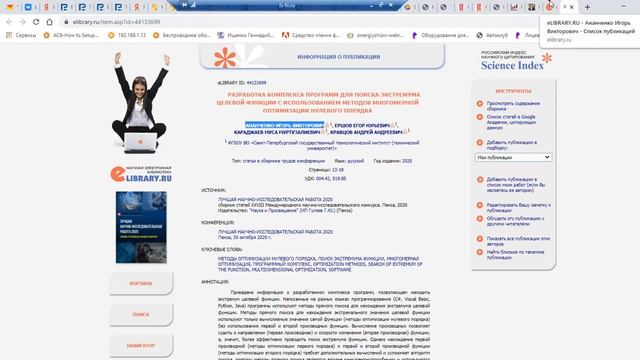Open the browser home page icon
The height and width of the screenshot is (360, 640).
click(49, 22)
